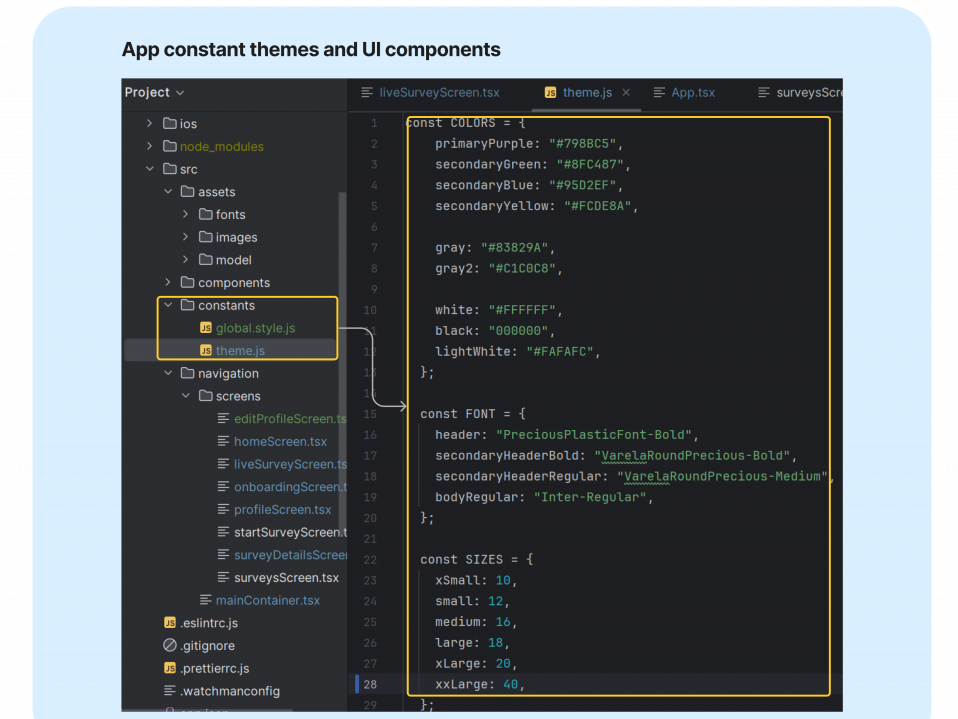Switch to the App.tsx tab
The height and width of the screenshot is (719, 958).
coord(692,92)
